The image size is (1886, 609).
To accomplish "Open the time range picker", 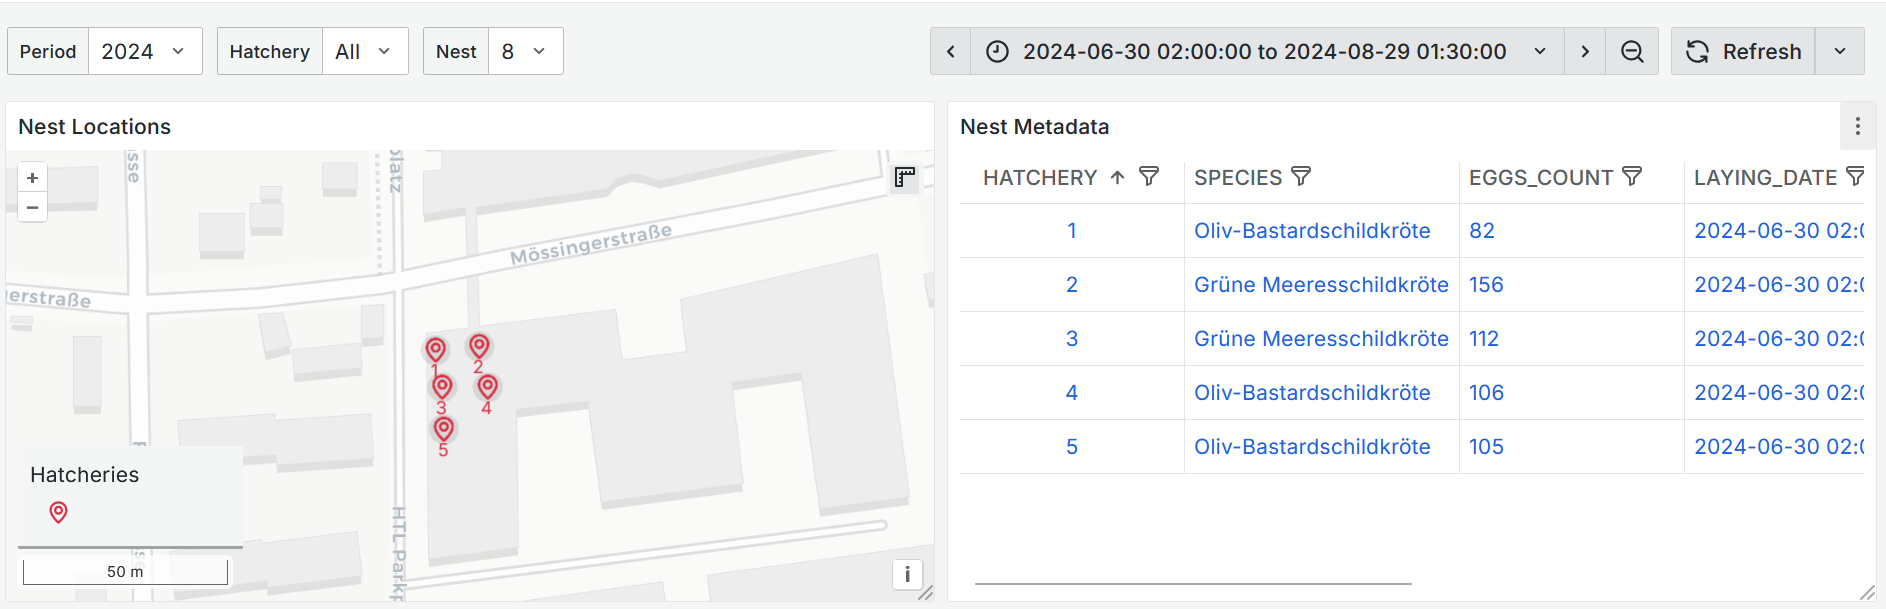I will click(x=1265, y=52).
